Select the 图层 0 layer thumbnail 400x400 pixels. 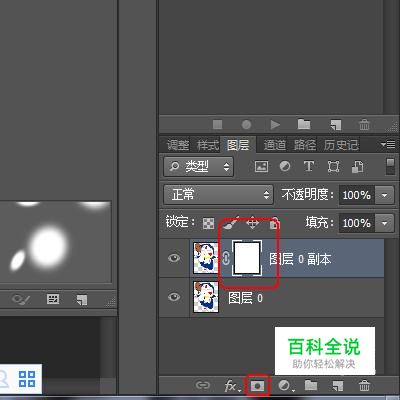coord(206,297)
